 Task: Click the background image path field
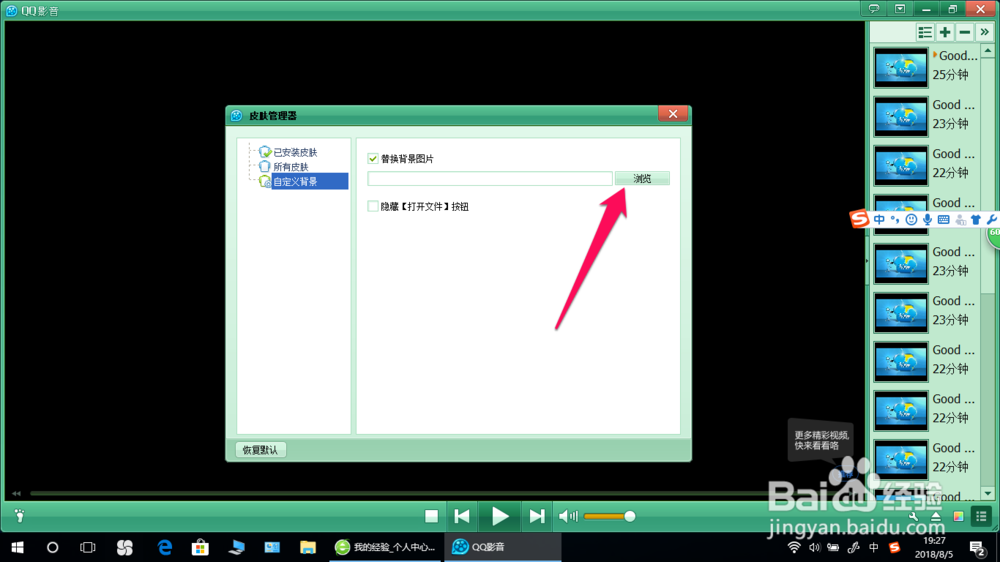(x=490, y=179)
